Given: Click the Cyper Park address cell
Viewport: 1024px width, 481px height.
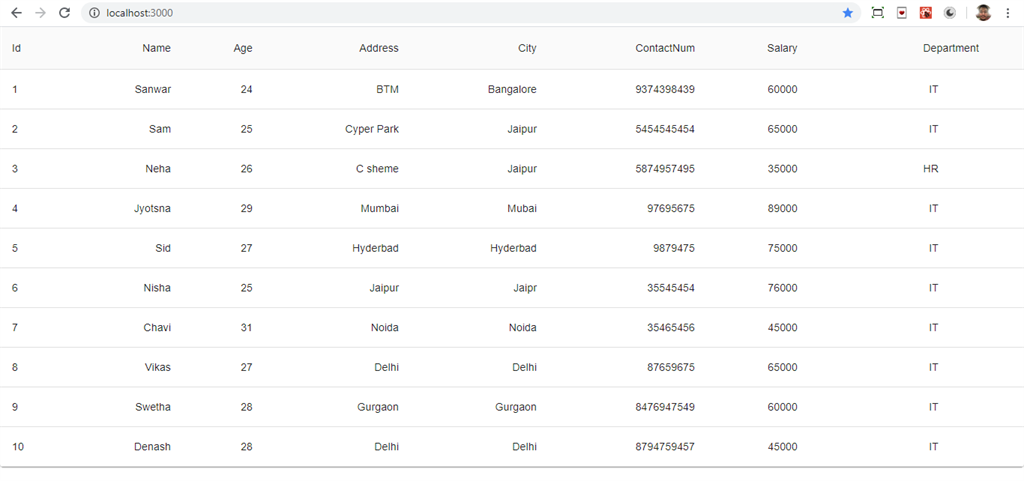Looking at the screenshot, I should (372, 129).
